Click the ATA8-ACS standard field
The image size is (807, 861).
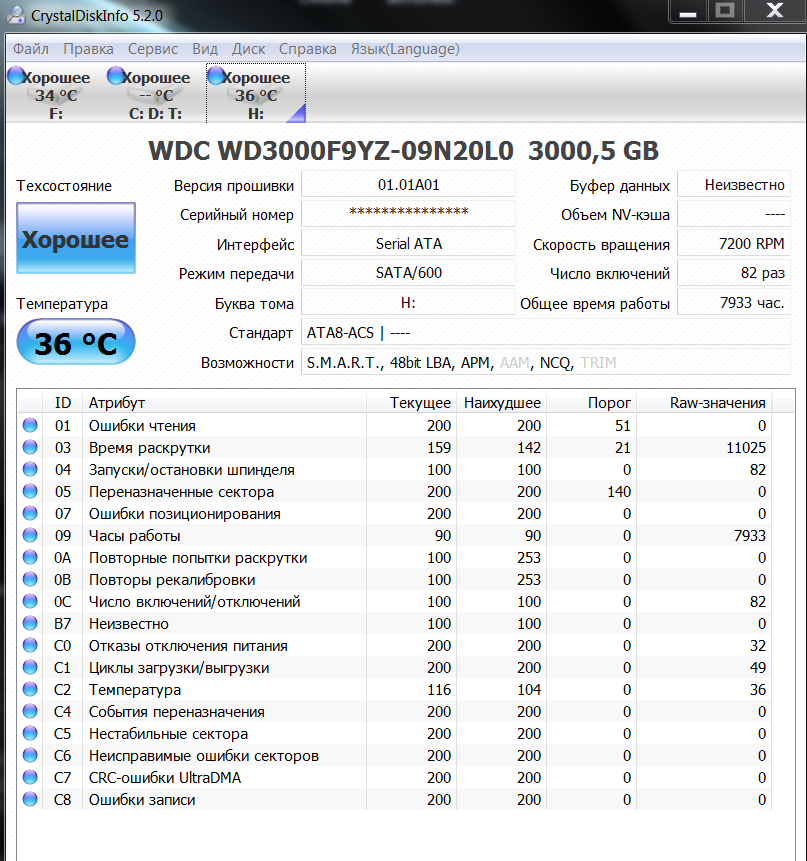[546, 333]
